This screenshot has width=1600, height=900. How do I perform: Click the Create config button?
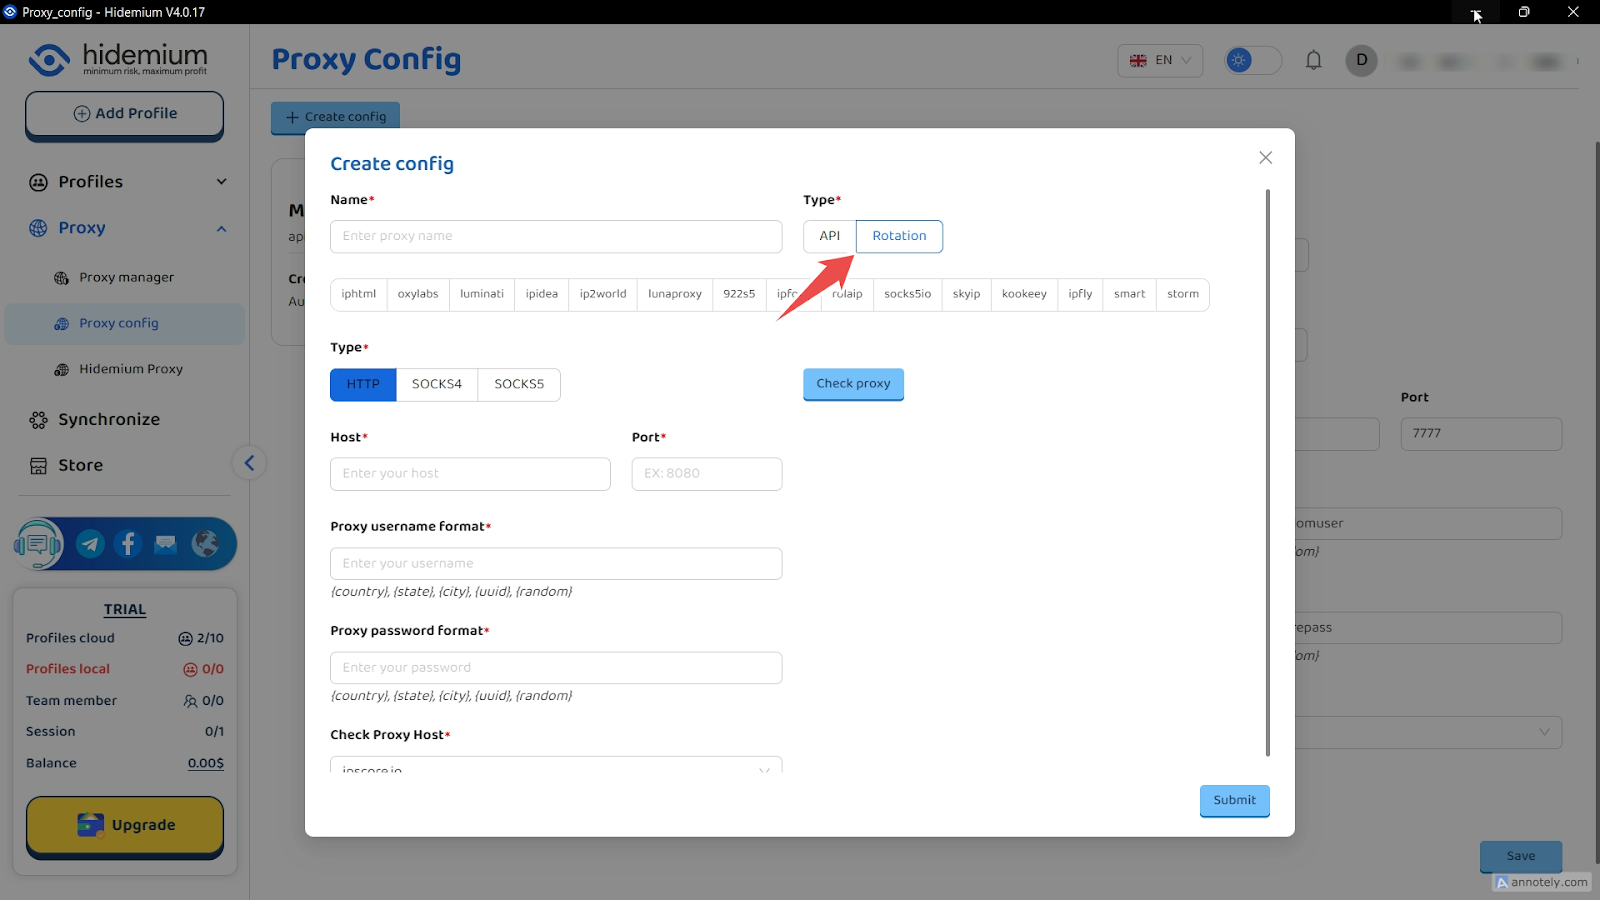335,117
